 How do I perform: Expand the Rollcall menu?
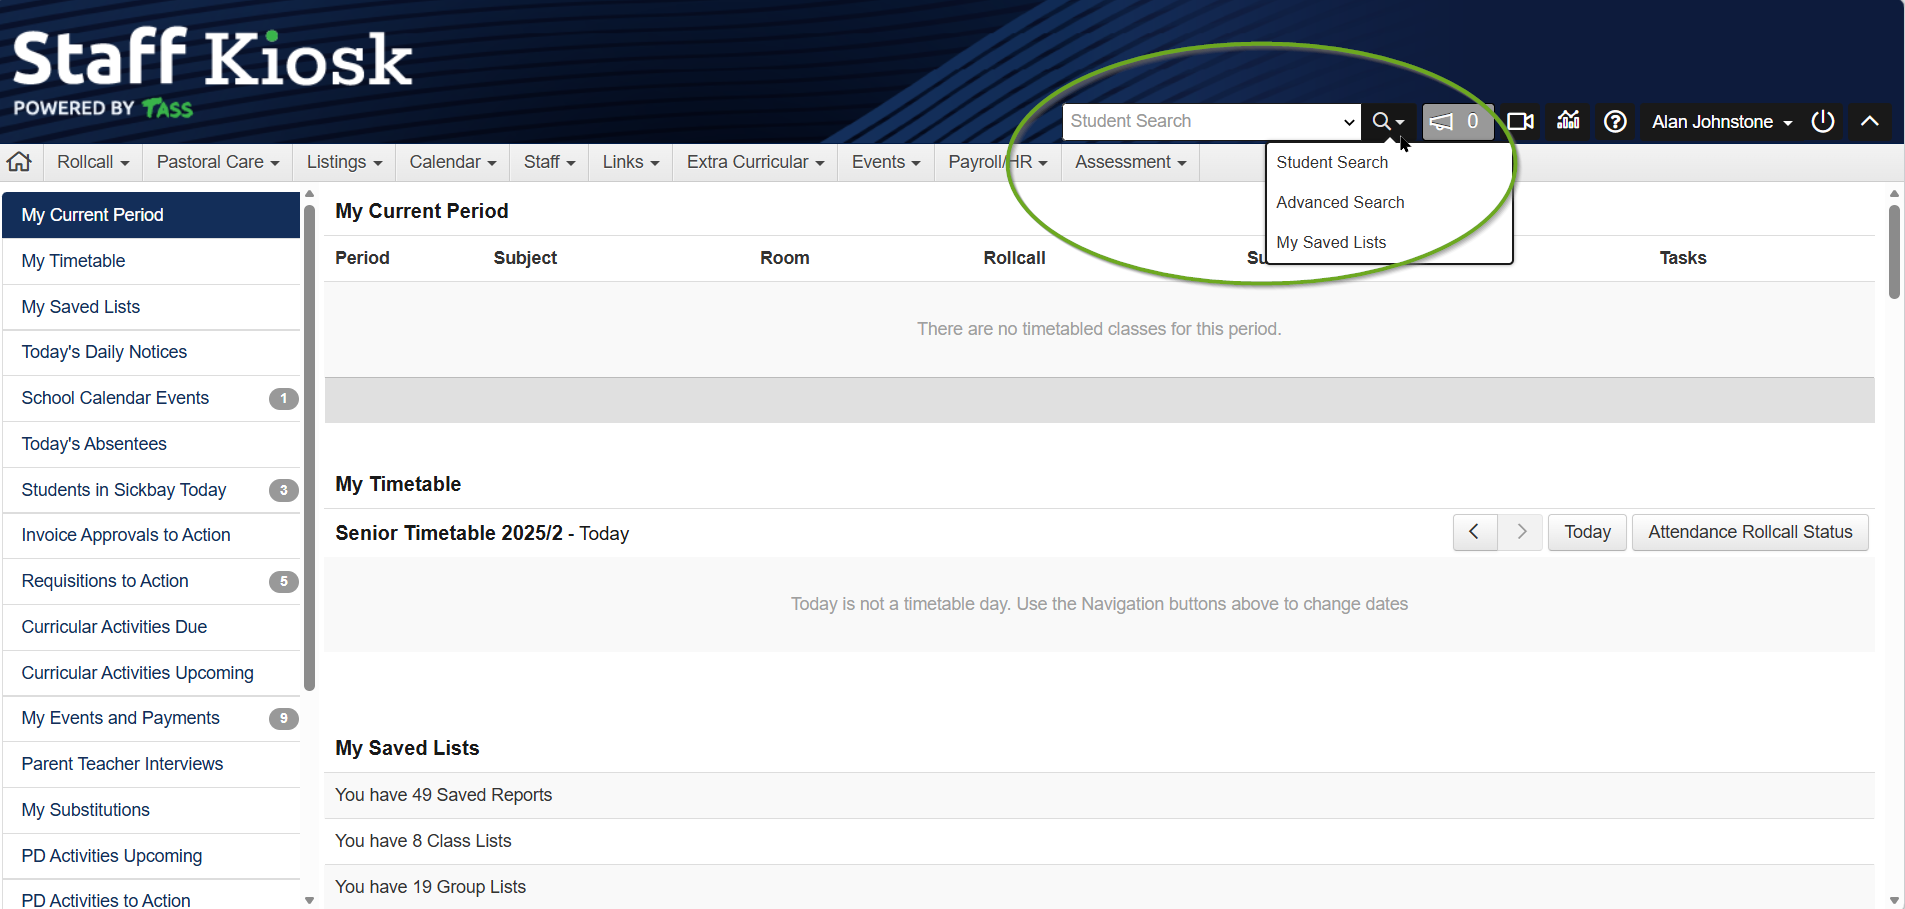pyautogui.click(x=93, y=162)
